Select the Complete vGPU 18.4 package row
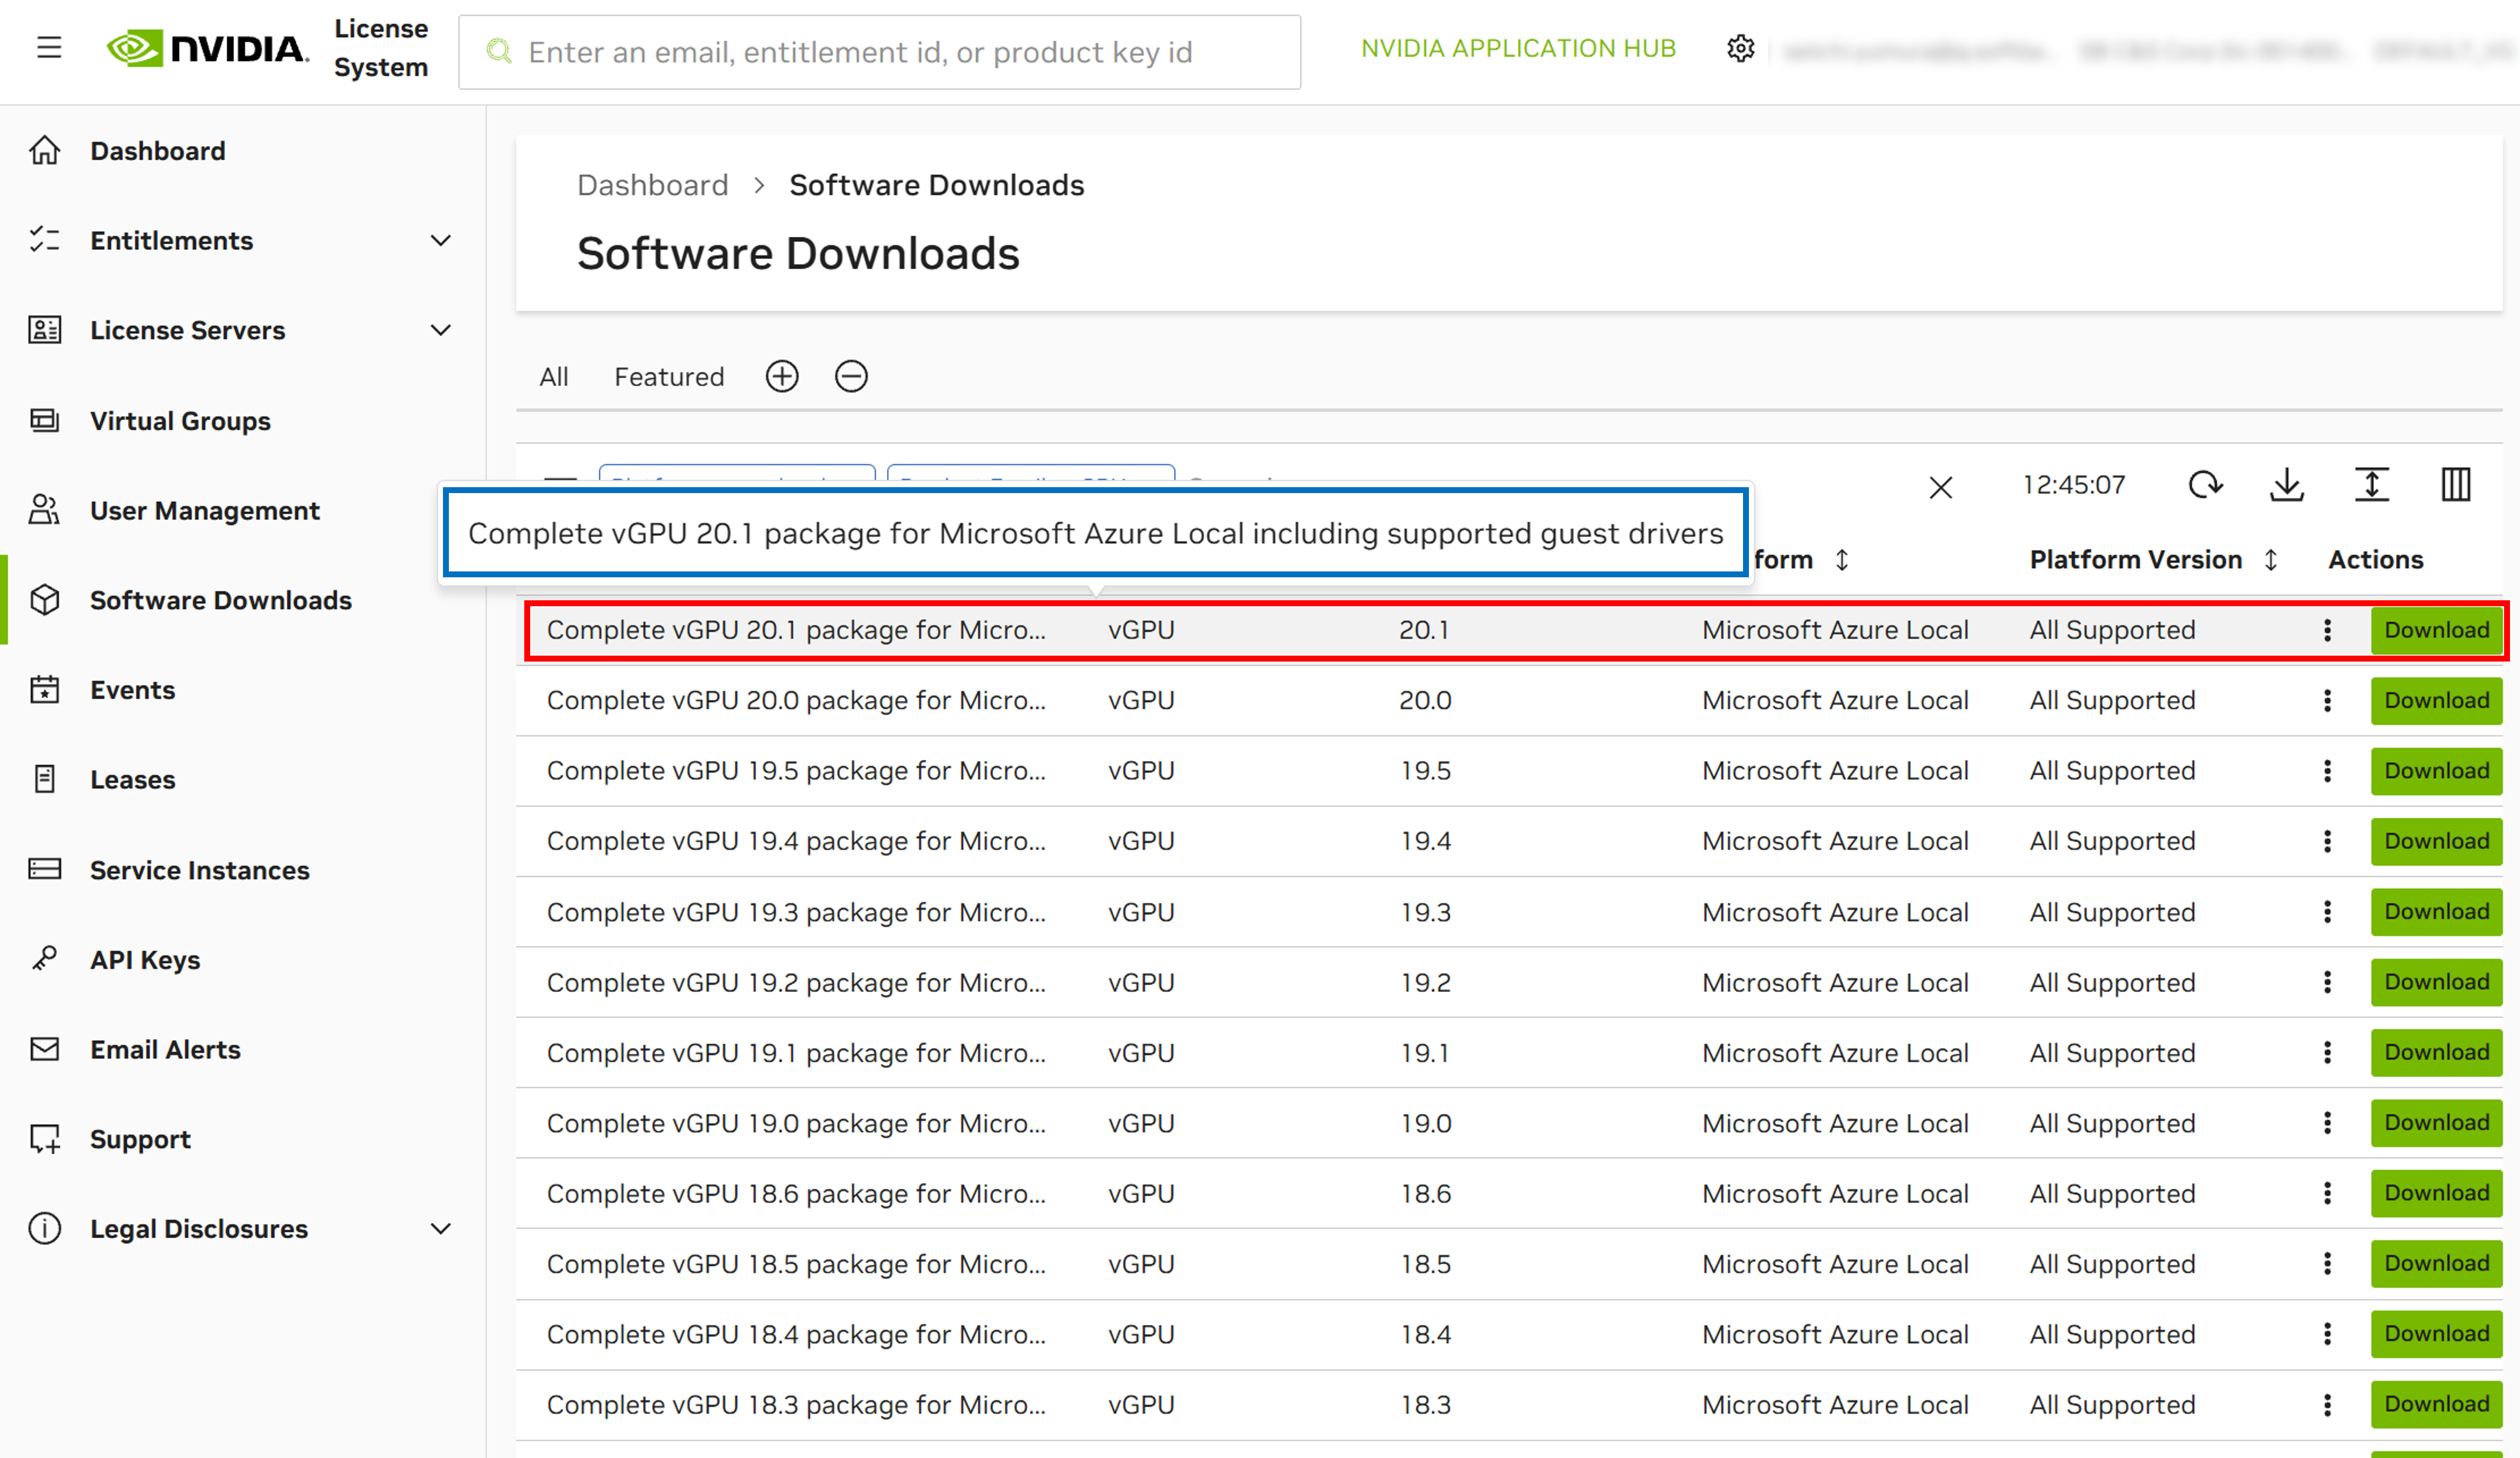The image size is (2520, 1458). pyautogui.click(x=1509, y=1334)
